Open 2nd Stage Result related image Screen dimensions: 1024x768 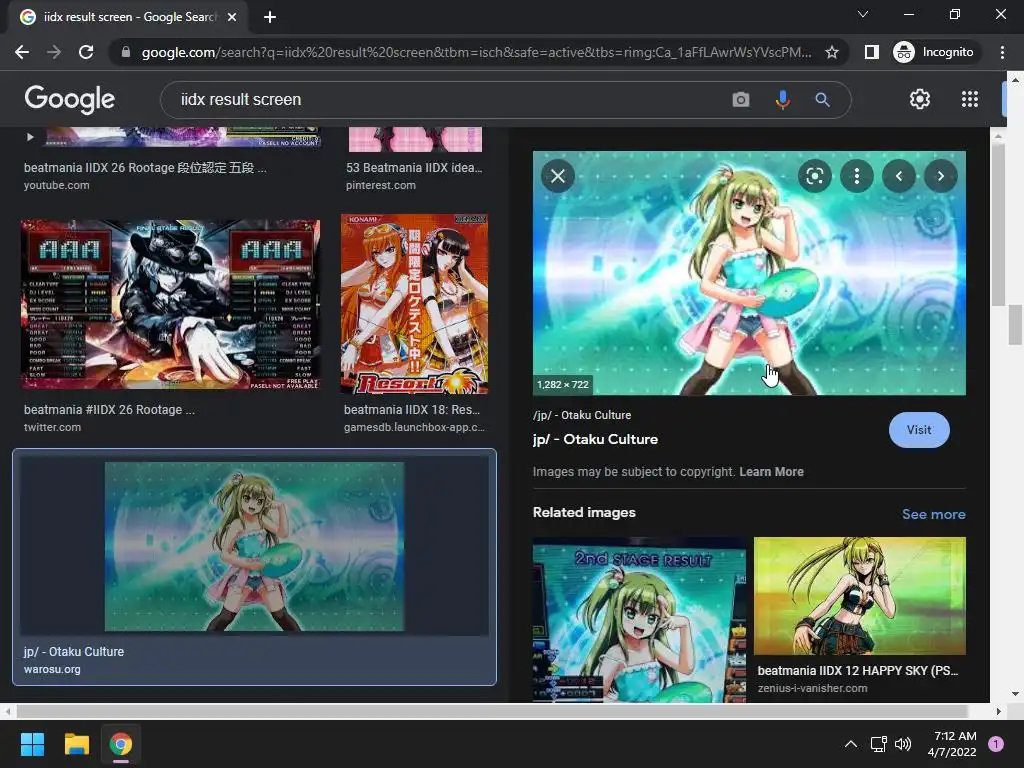pyautogui.click(x=639, y=619)
